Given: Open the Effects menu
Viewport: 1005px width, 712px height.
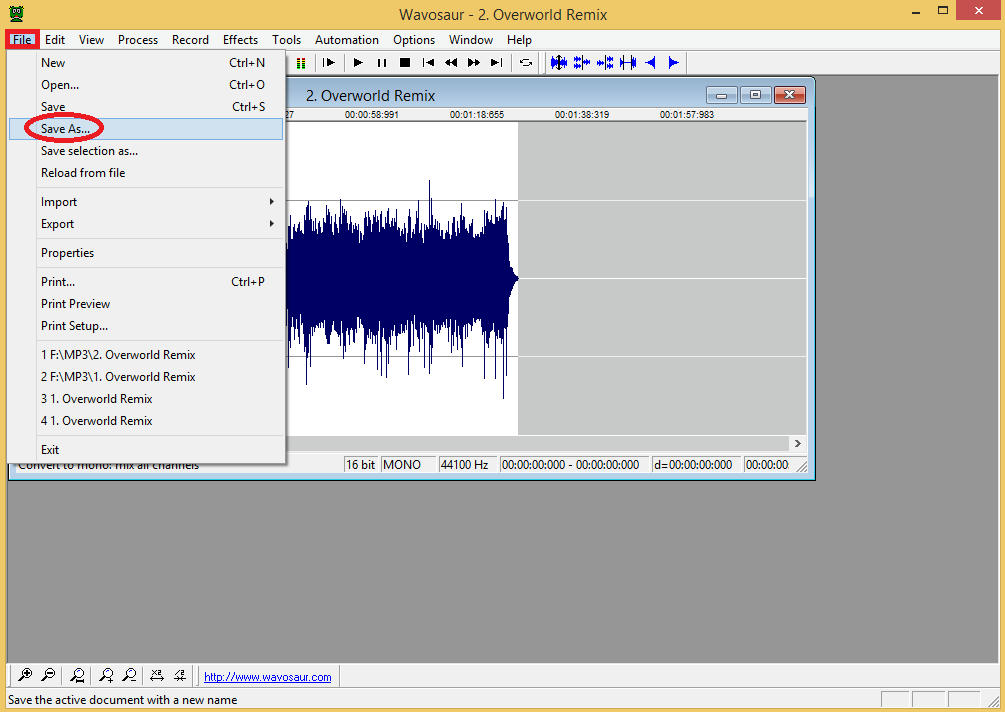Looking at the screenshot, I should click(240, 40).
